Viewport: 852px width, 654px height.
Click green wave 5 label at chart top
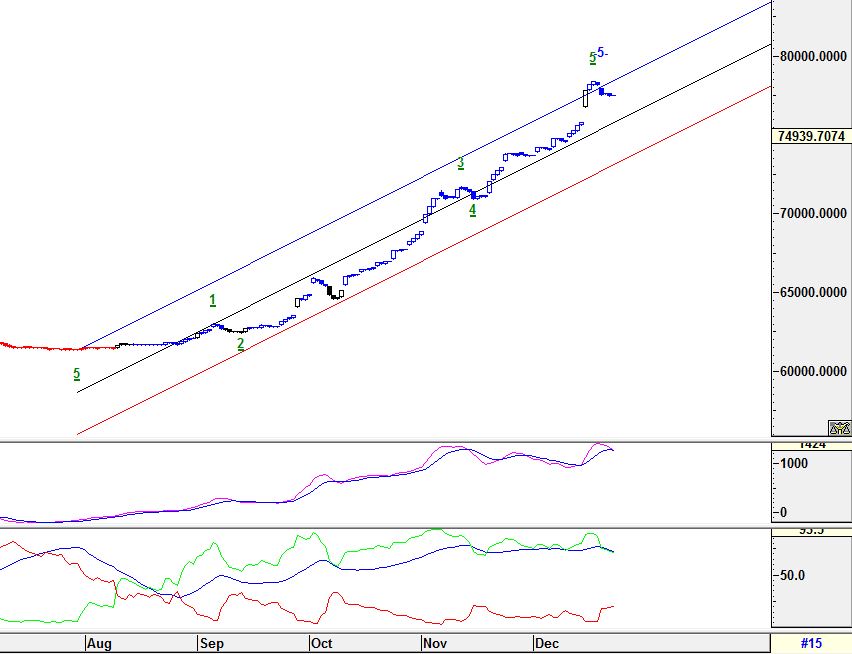[592, 58]
